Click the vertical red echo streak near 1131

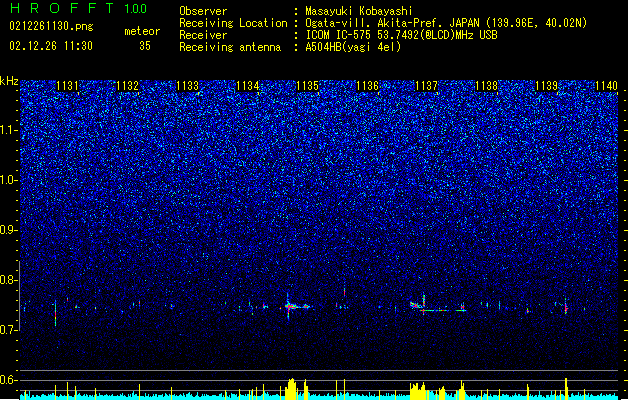(55, 313)
